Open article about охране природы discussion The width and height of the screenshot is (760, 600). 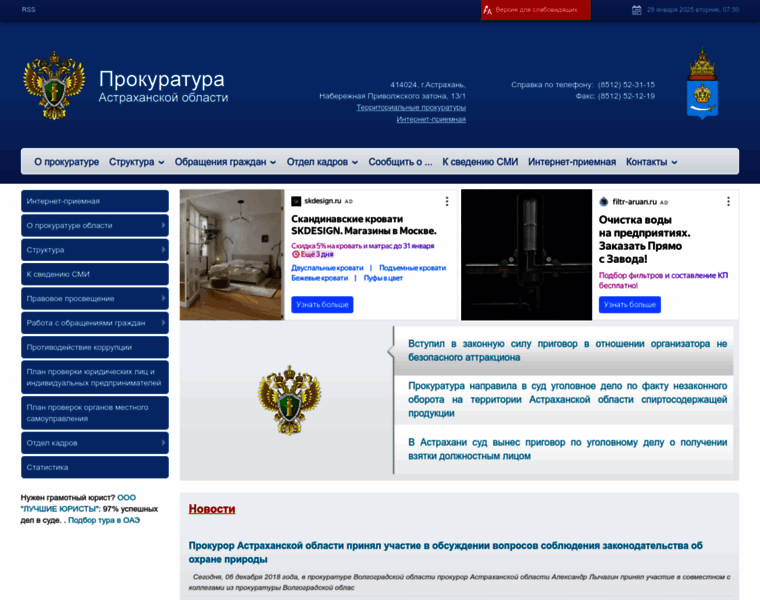tap(445, 553)
